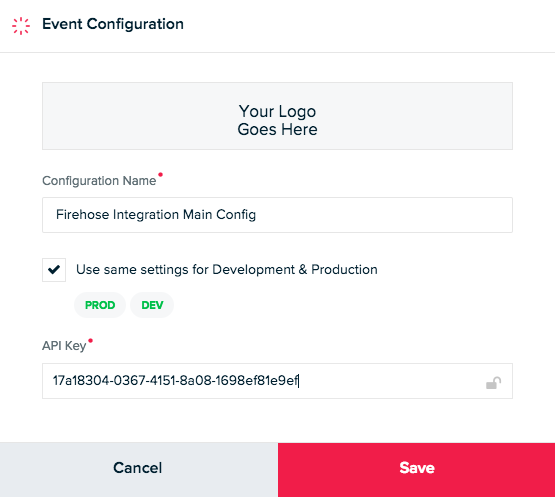Click the API key value starting with 17a18304

(x=176, y=381)
